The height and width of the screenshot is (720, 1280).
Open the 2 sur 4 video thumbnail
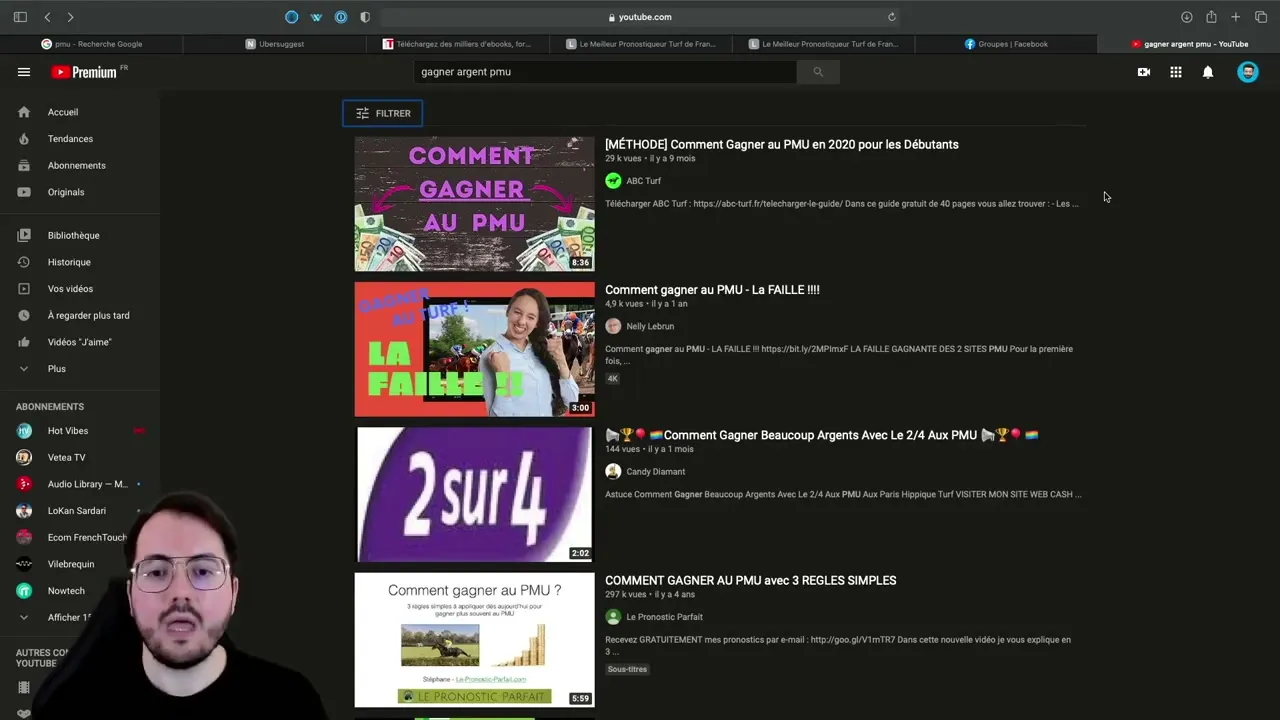[474, 494]
